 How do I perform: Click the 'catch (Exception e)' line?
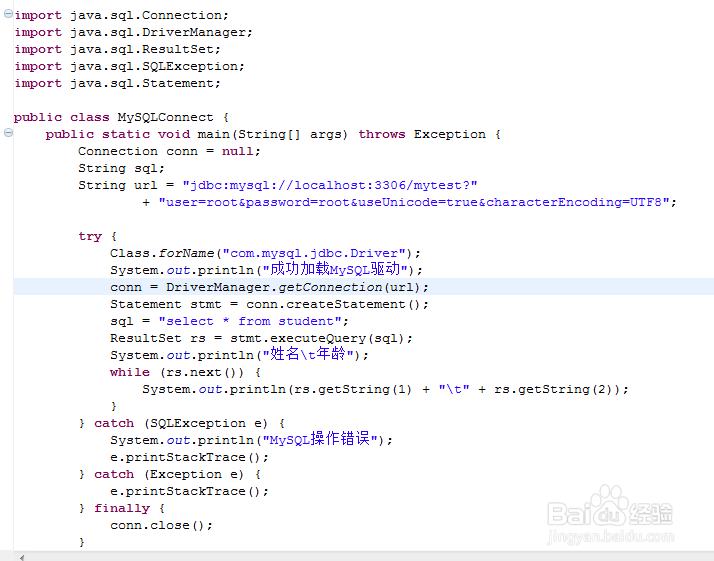point(169,474)
